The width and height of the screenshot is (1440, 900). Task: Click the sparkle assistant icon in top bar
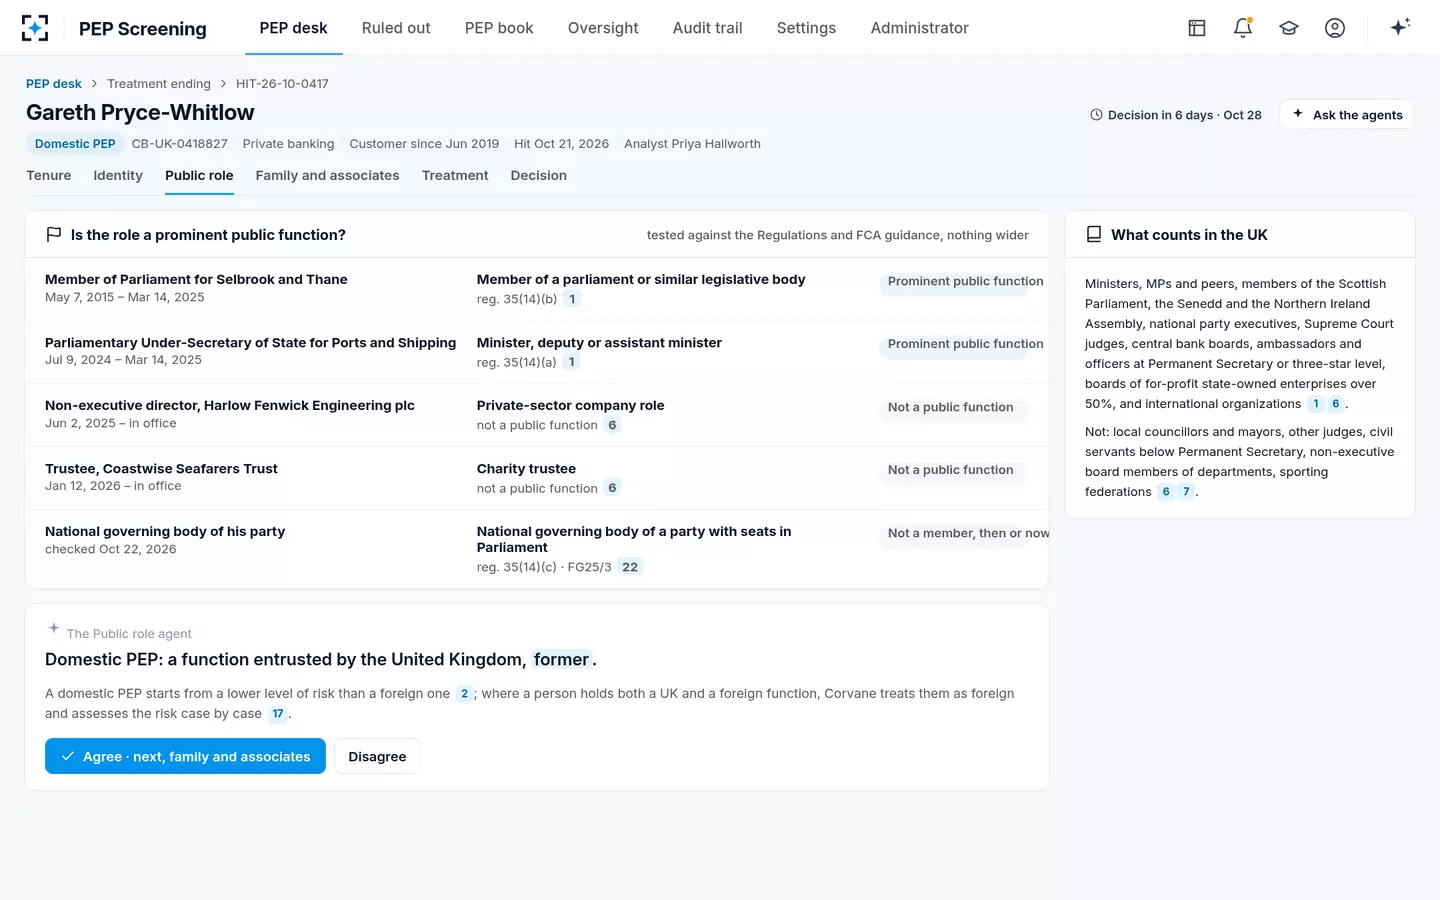(1400, 27)
